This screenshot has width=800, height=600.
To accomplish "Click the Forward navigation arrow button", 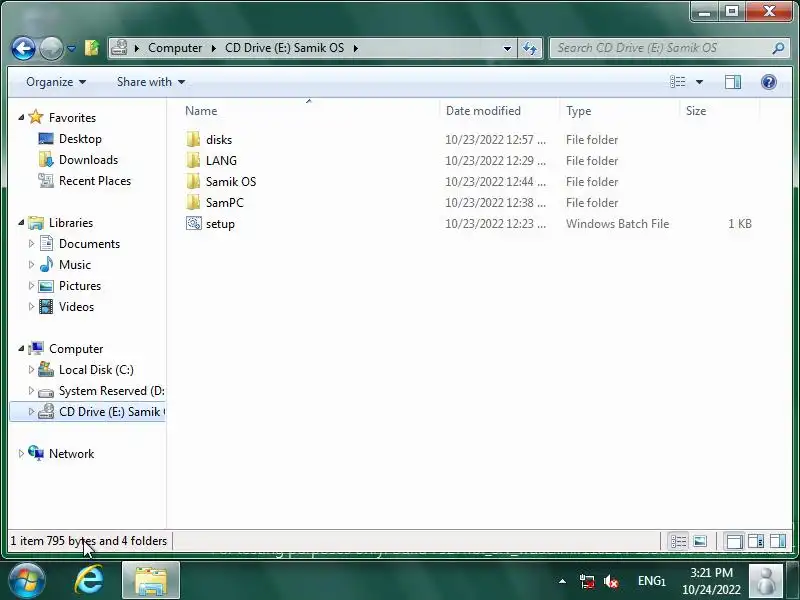I will click(x=51, y=49).
